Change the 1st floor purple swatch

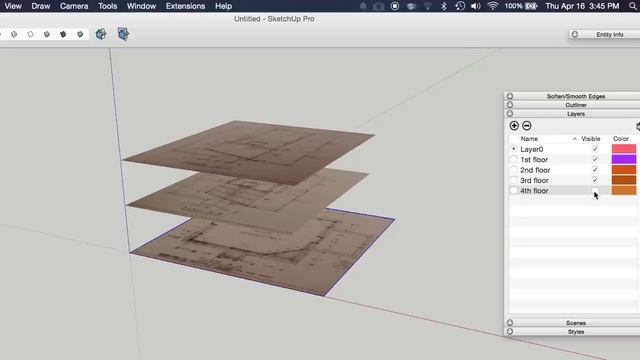click(x=624, y=160)
